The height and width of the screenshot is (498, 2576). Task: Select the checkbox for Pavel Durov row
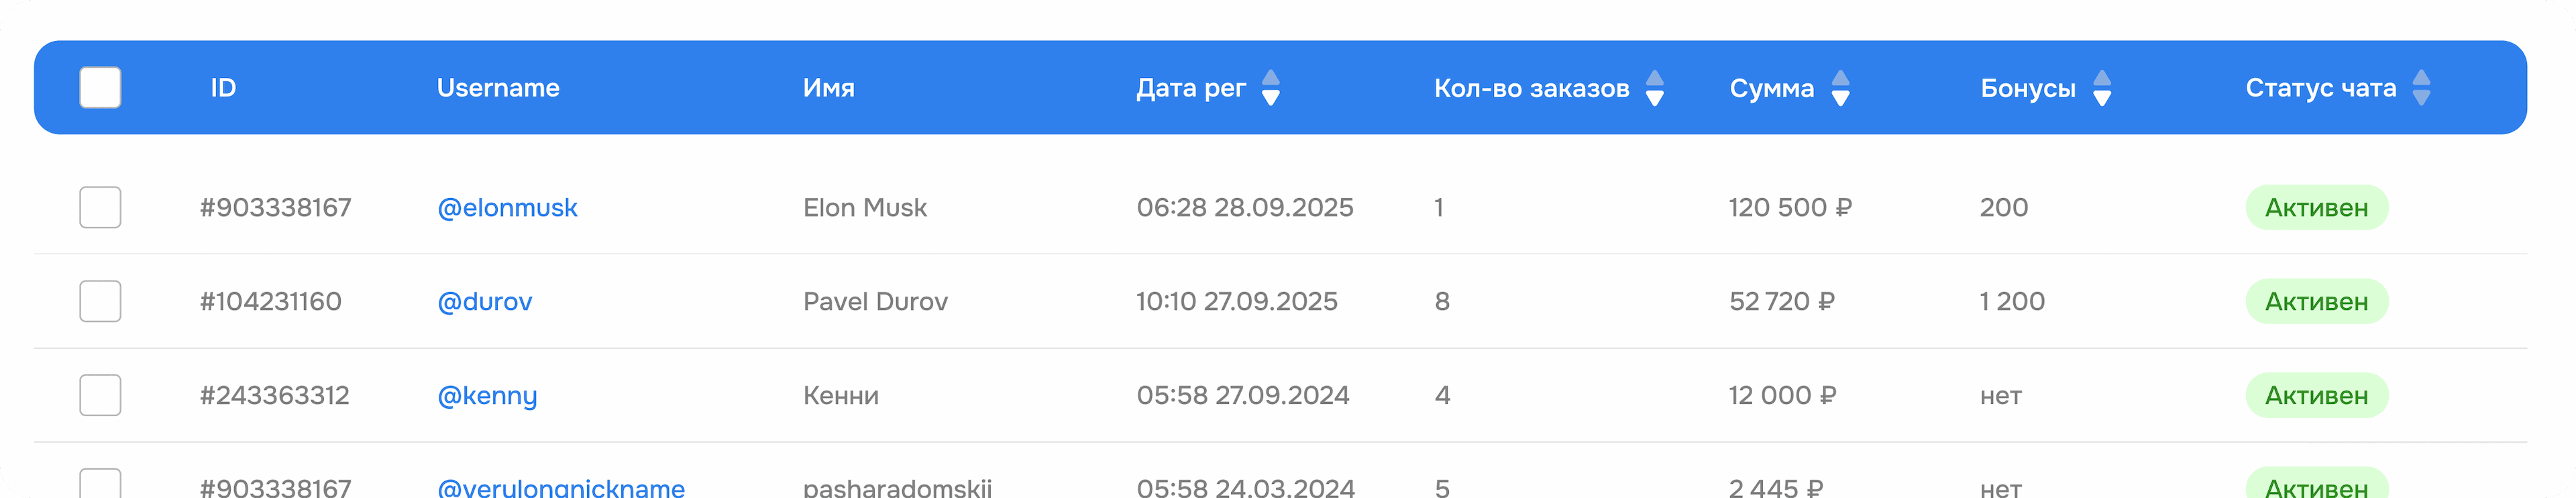[x=100, y=301]
